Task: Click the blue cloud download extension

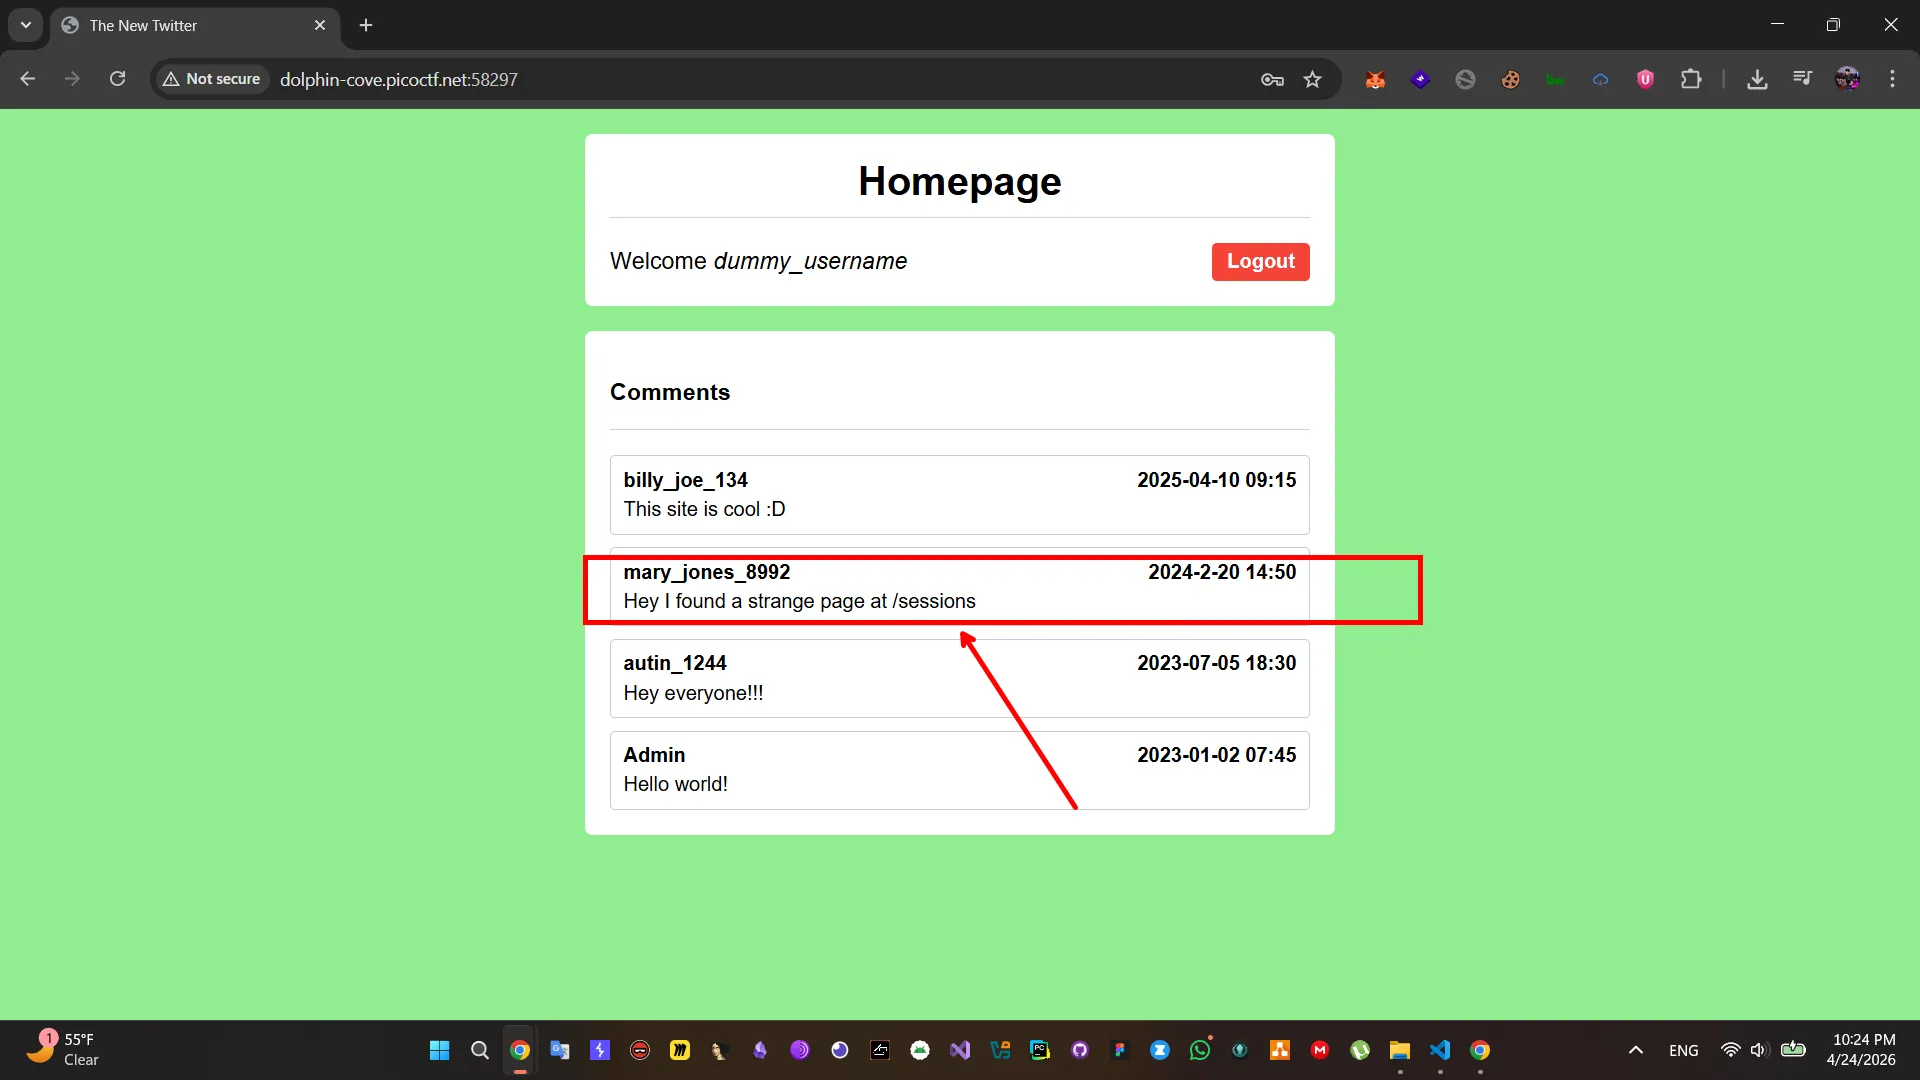Action: click(1600, 79)
